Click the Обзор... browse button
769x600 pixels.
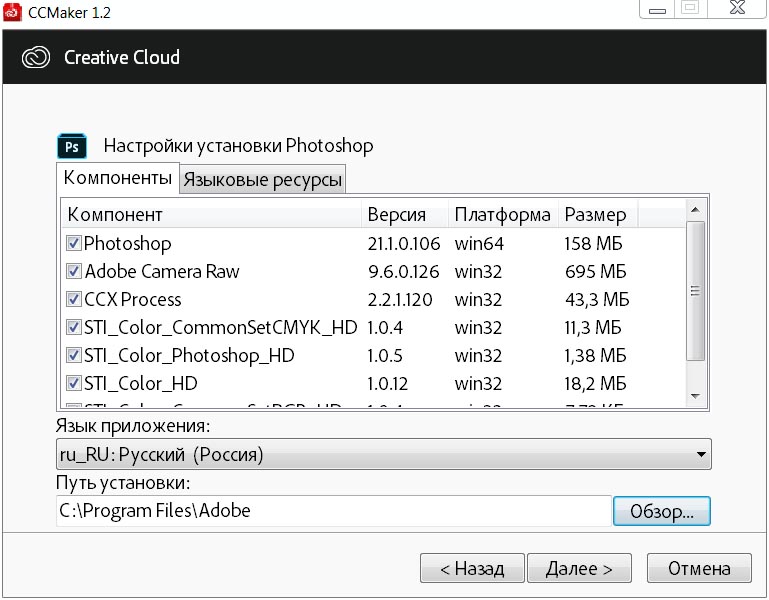[662, 511]
